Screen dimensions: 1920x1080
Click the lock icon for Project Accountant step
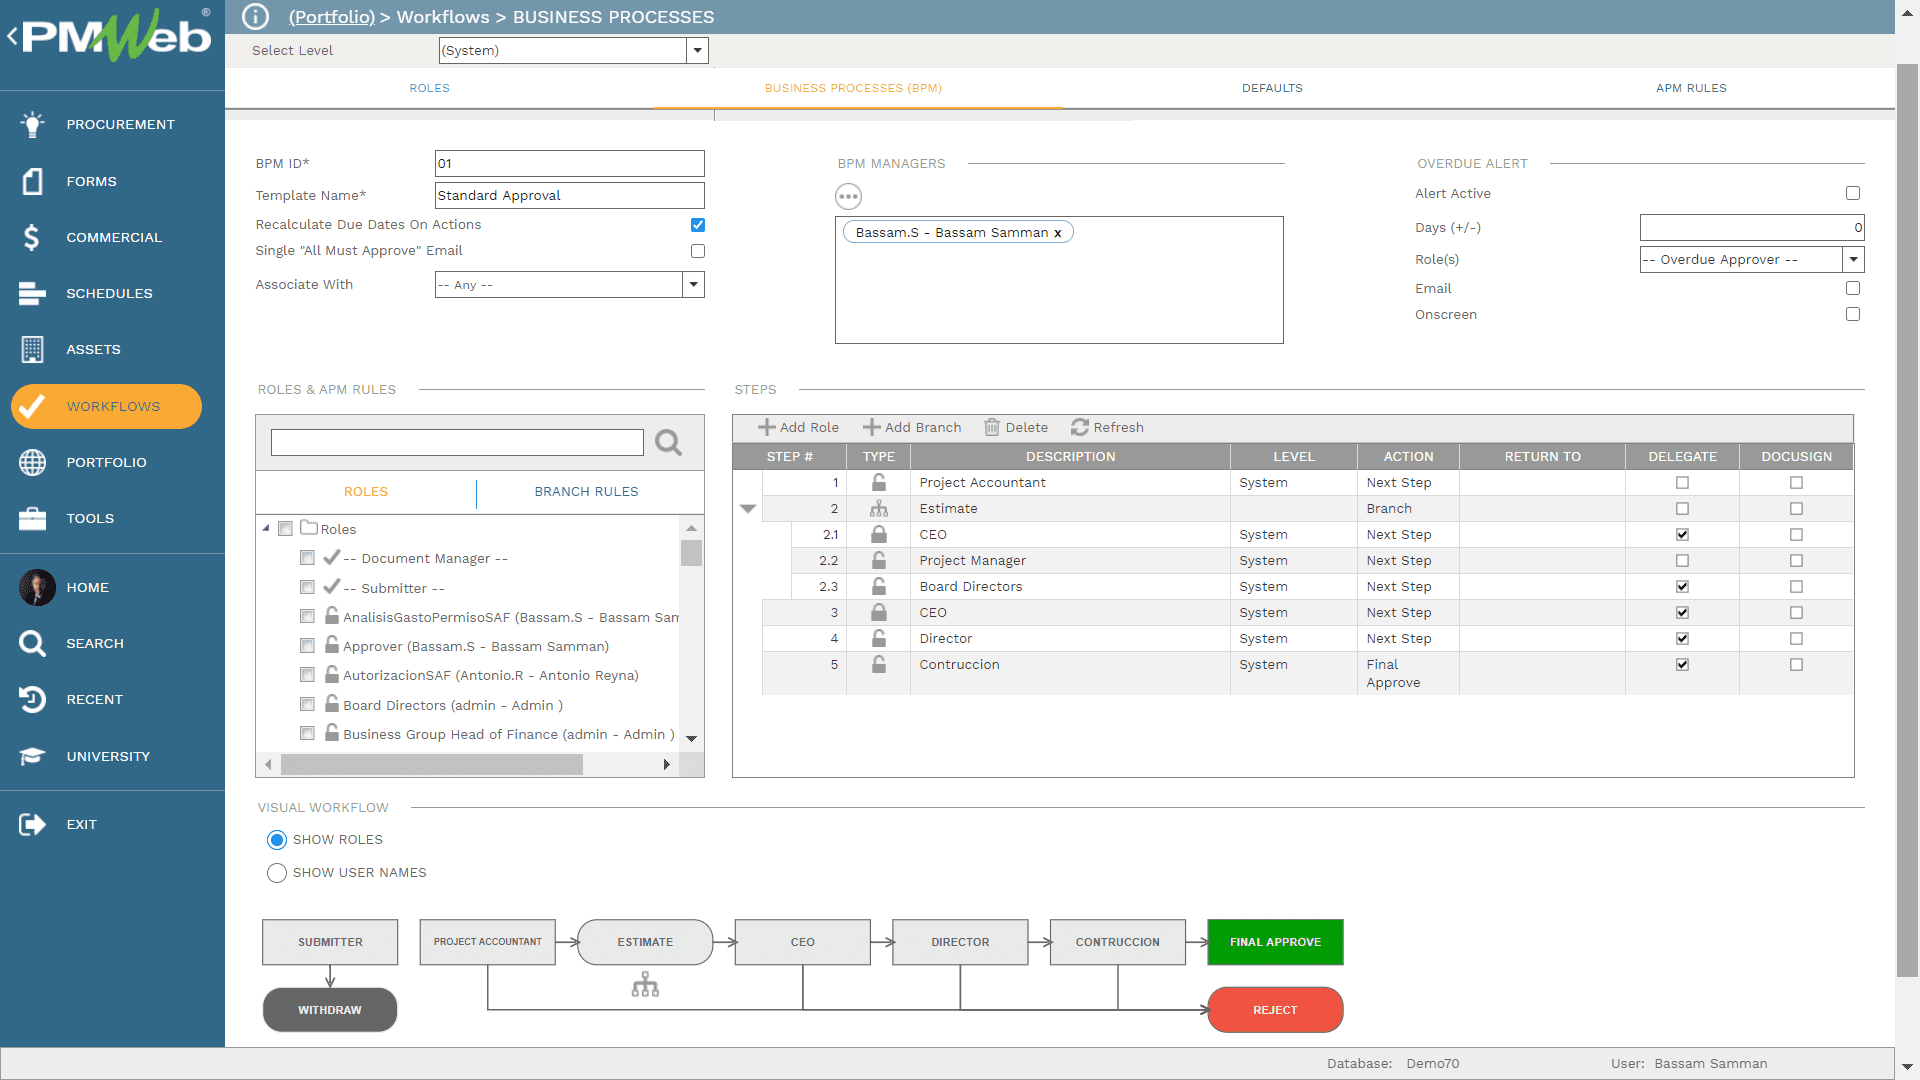pos(879,482)
